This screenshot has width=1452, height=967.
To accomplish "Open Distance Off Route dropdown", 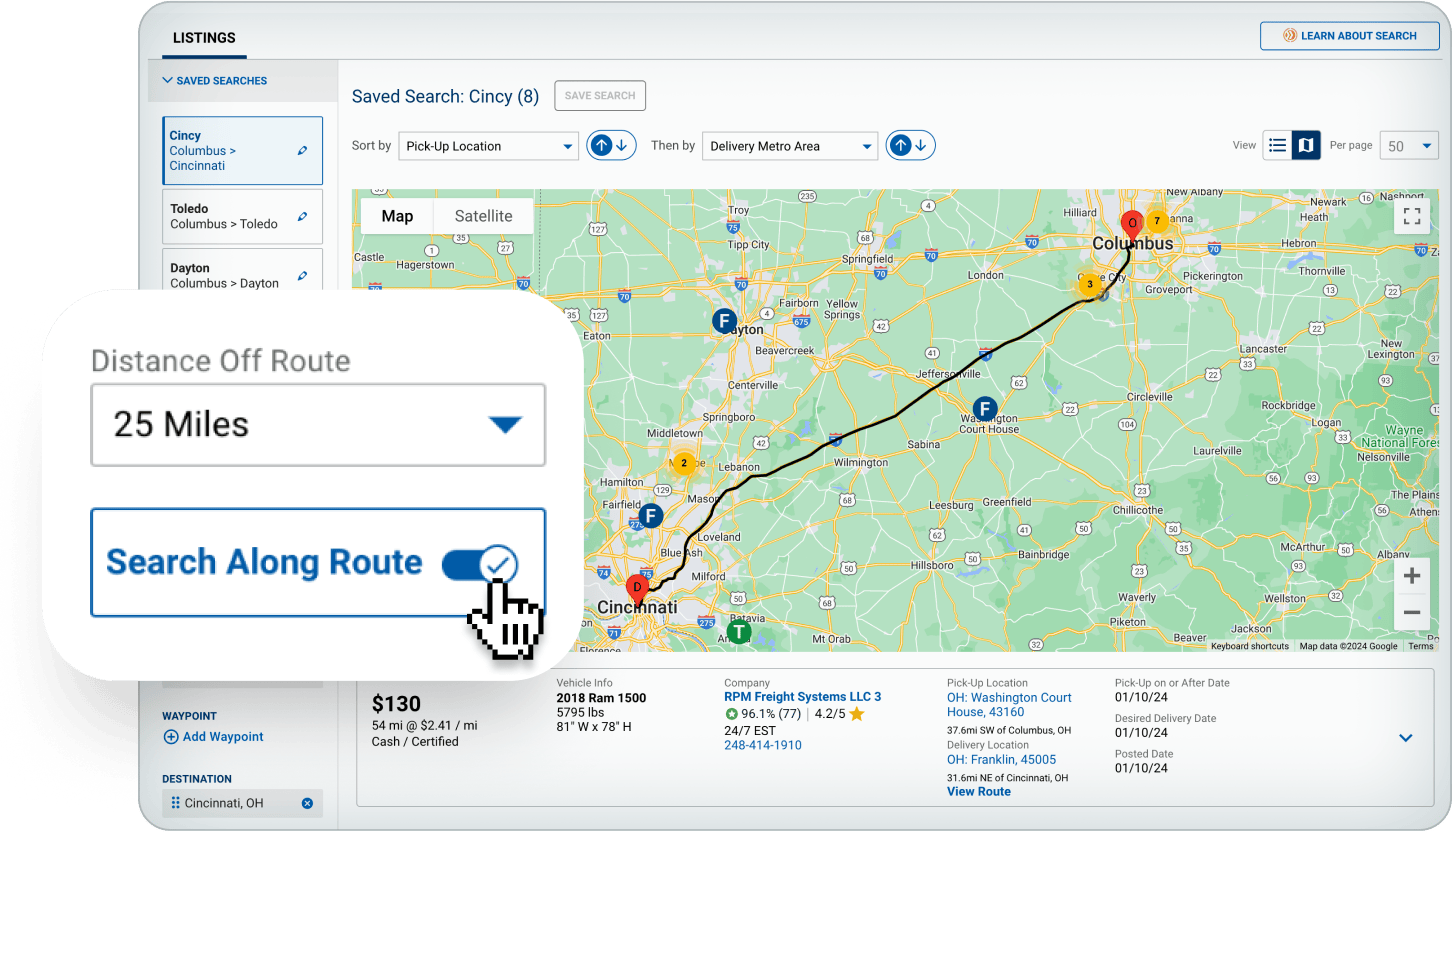I will [318, 425].
